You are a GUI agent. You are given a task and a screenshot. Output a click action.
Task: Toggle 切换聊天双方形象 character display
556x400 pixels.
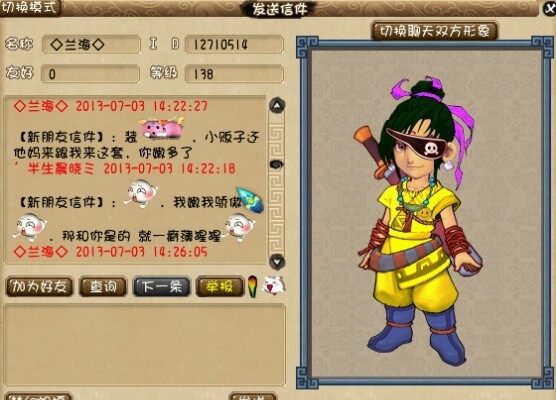pos(434,32)
